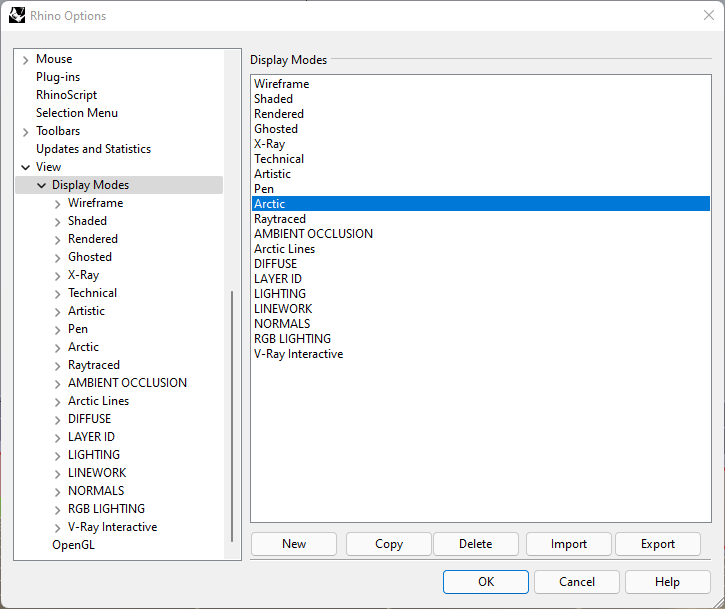725x609 pixels.
Task: Select Plug-ins in the options tree
Action: [58, 77]
